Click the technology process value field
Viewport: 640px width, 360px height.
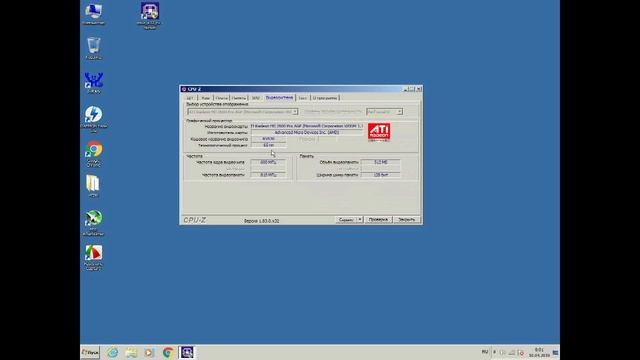tap(268, 145)
